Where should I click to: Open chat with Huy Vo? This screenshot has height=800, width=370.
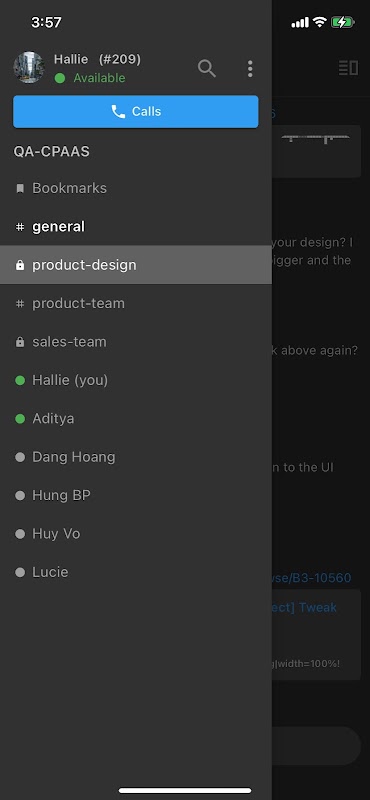pyautogui.click(x=136, y=534)
